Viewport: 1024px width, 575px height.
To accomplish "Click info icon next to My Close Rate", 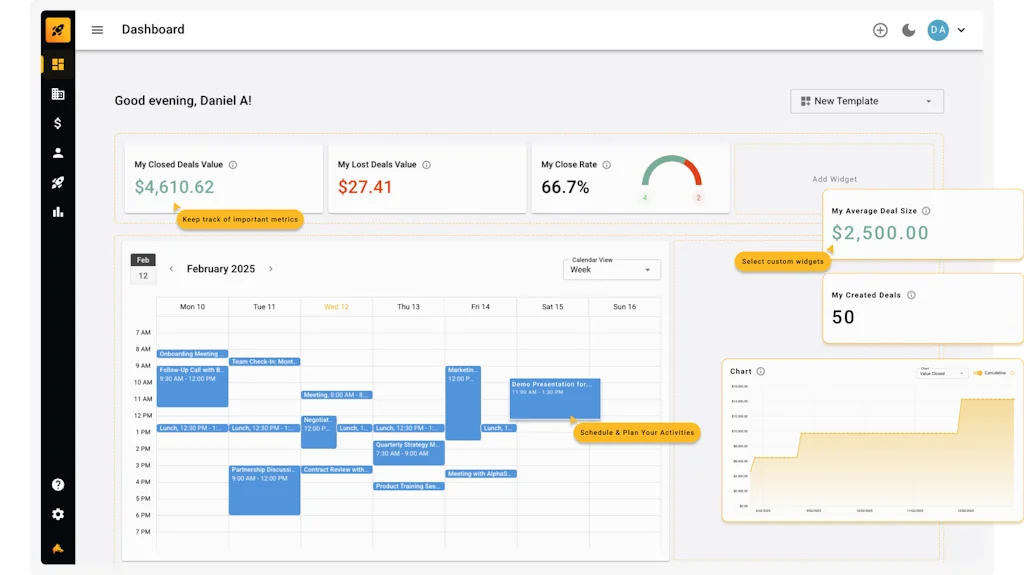I will [607, 165].
